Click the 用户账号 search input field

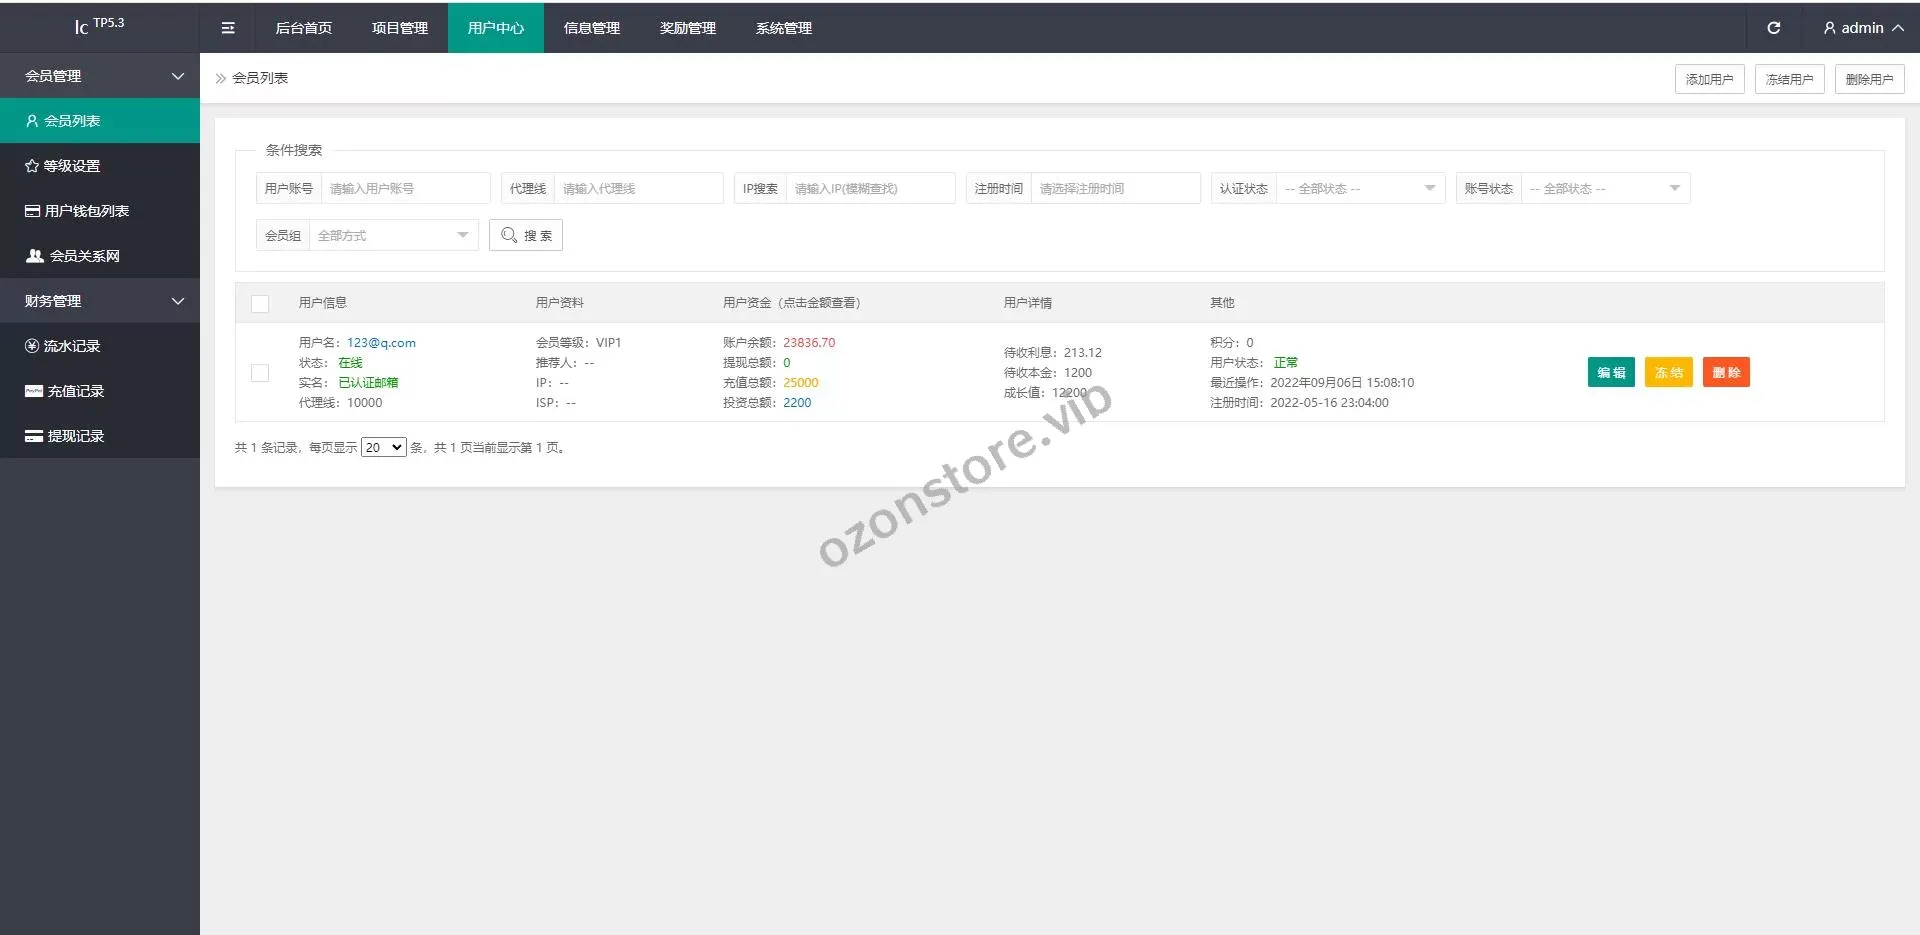pyautogui.click(x=405, y=189)
